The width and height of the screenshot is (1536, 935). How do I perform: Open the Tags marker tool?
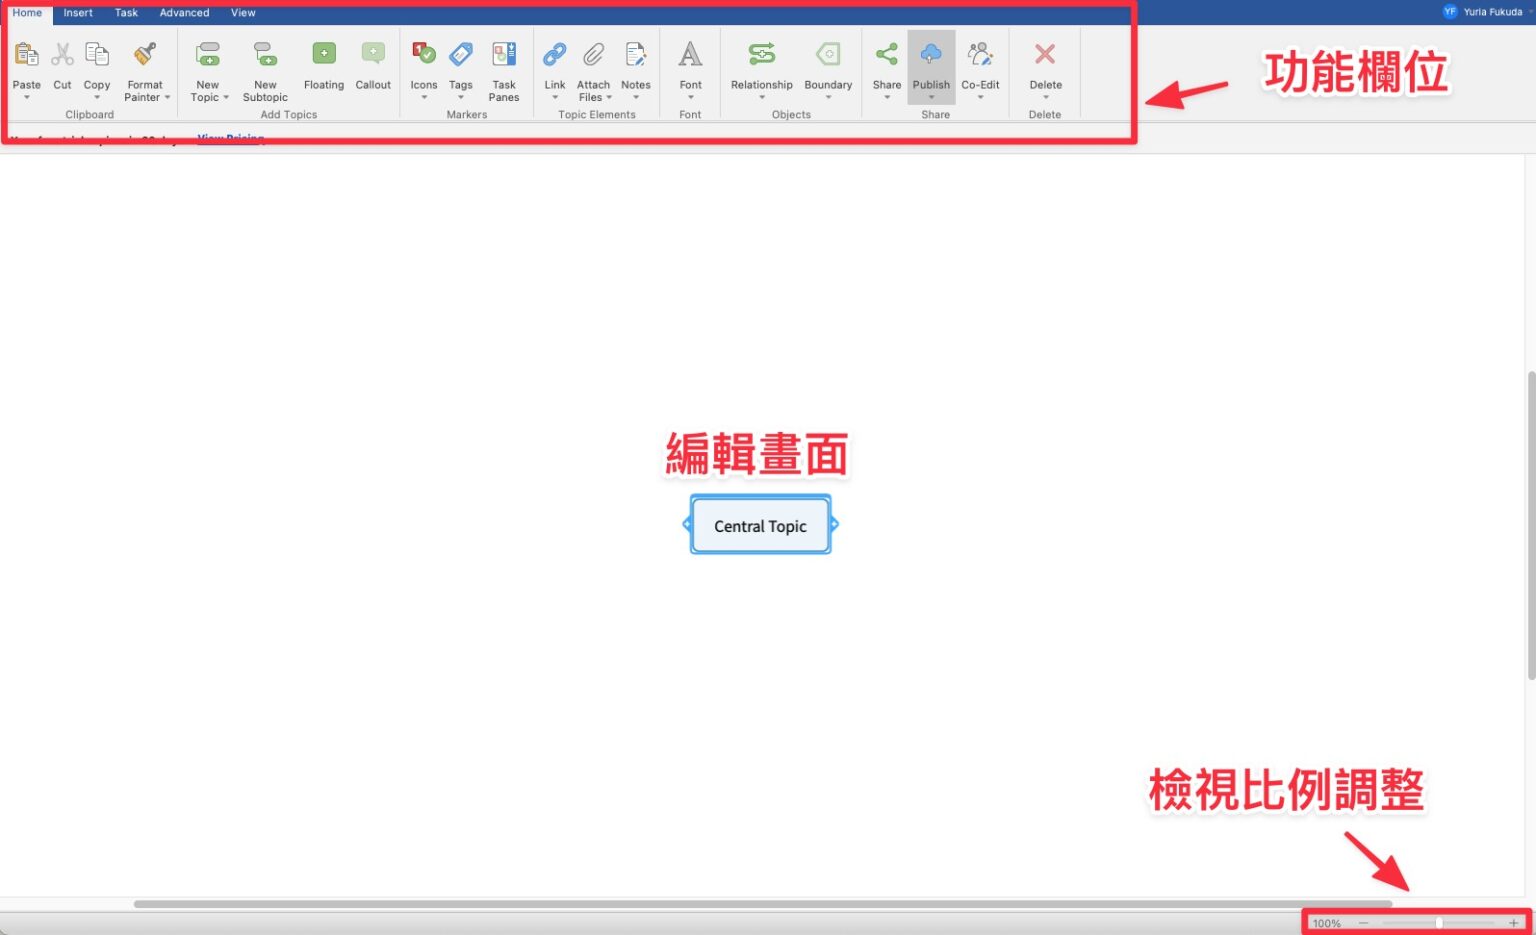click(460, 63)
